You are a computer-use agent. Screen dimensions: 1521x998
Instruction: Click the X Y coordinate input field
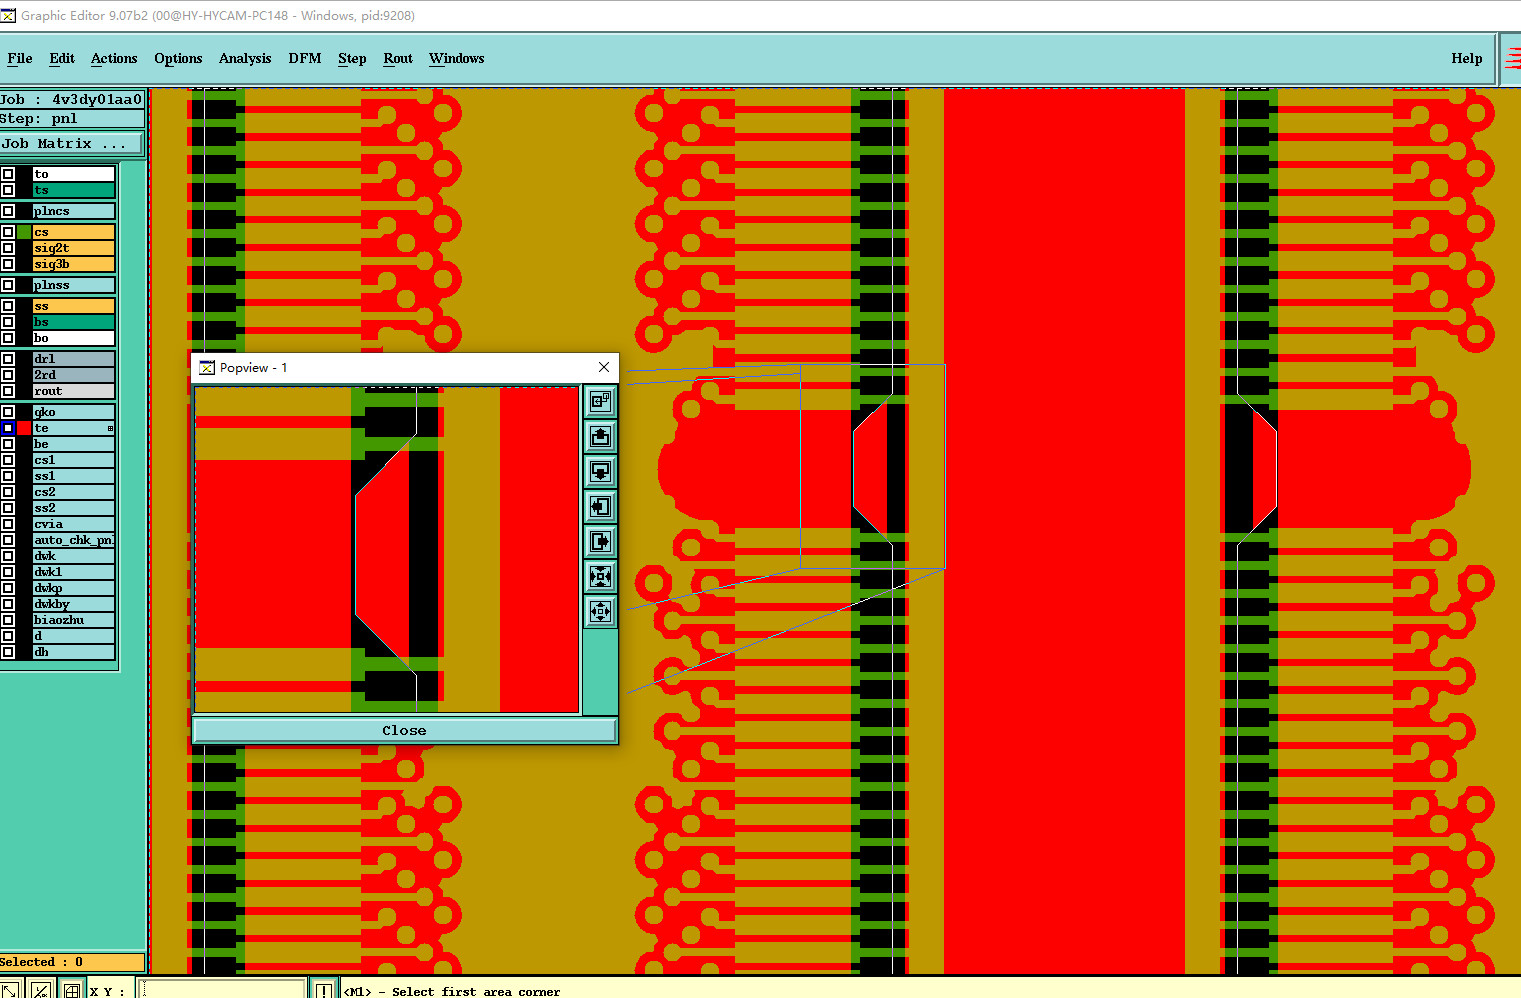click(x=223, y=990)
